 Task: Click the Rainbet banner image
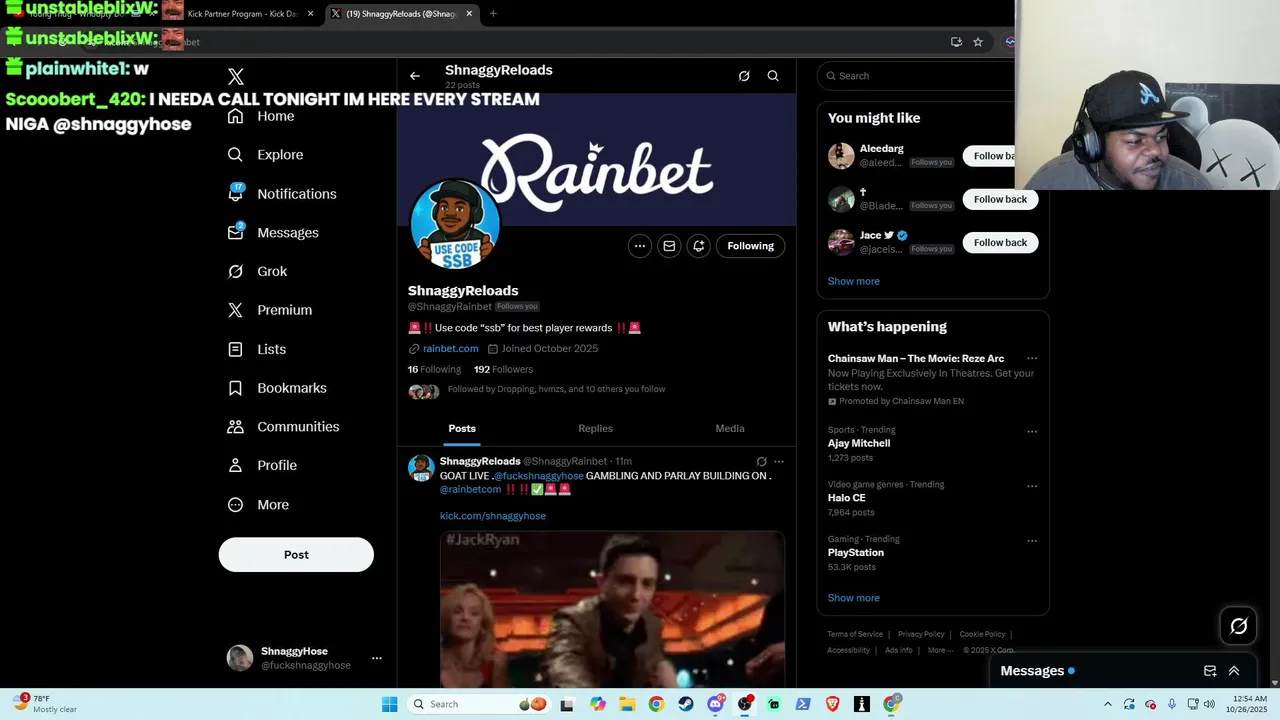[597, 160]
